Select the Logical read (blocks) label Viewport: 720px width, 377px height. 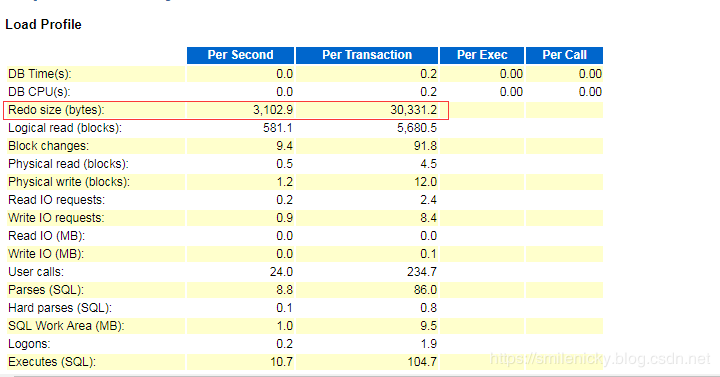65,128
